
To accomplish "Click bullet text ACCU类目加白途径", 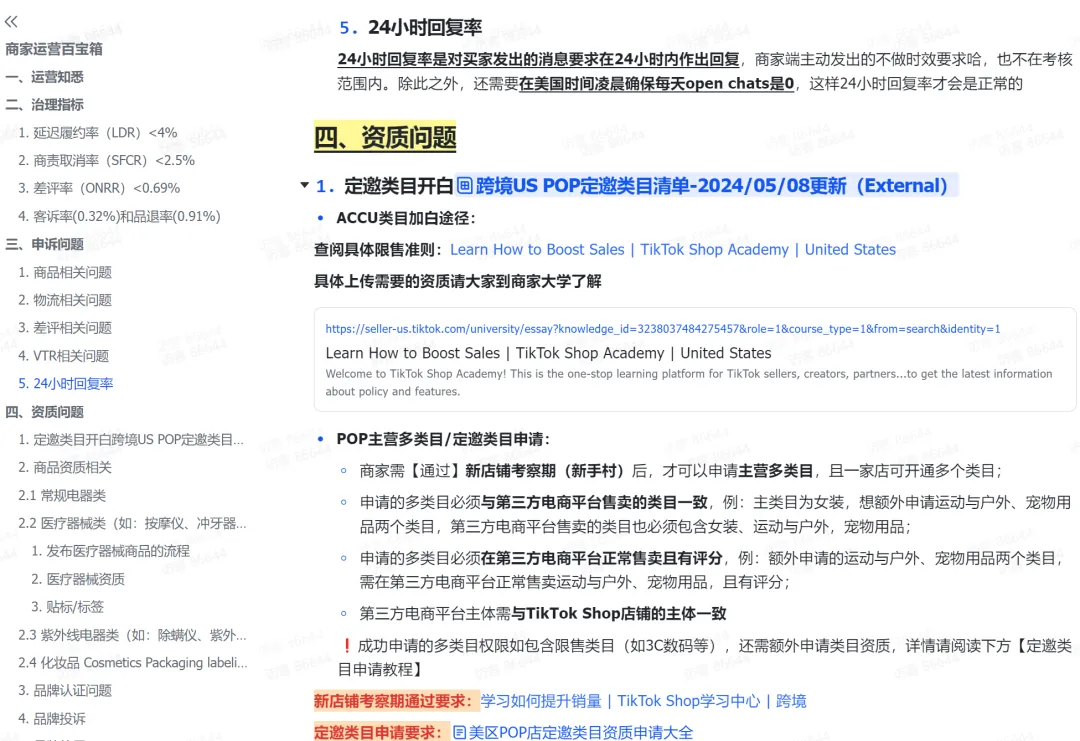I will (406, 218).
